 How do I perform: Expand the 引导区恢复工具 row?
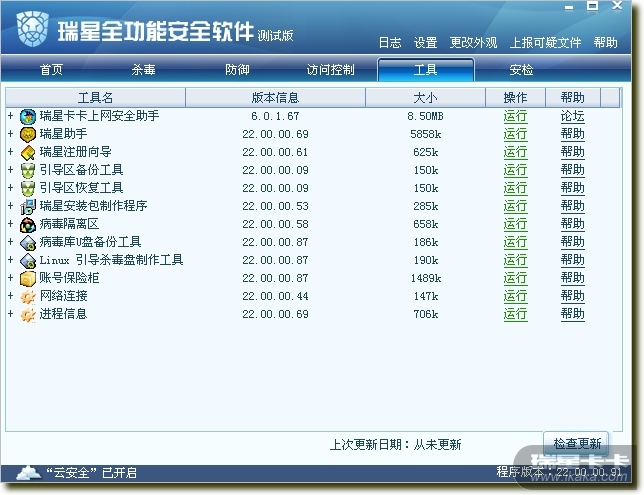(x=11, y=188)
